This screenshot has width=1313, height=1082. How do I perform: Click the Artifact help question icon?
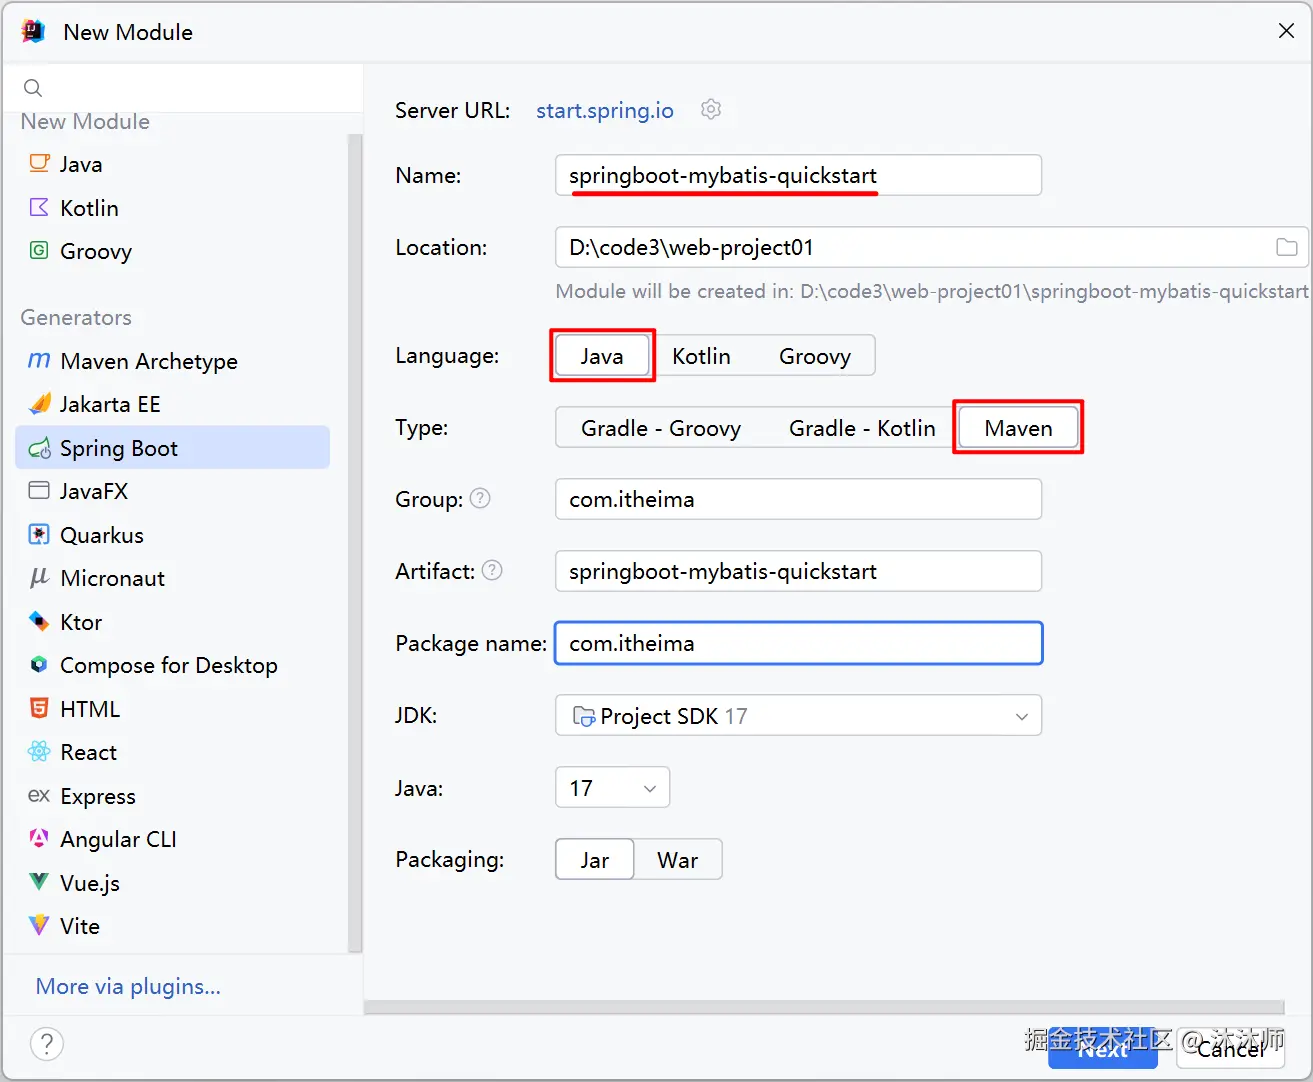[492, 570]
